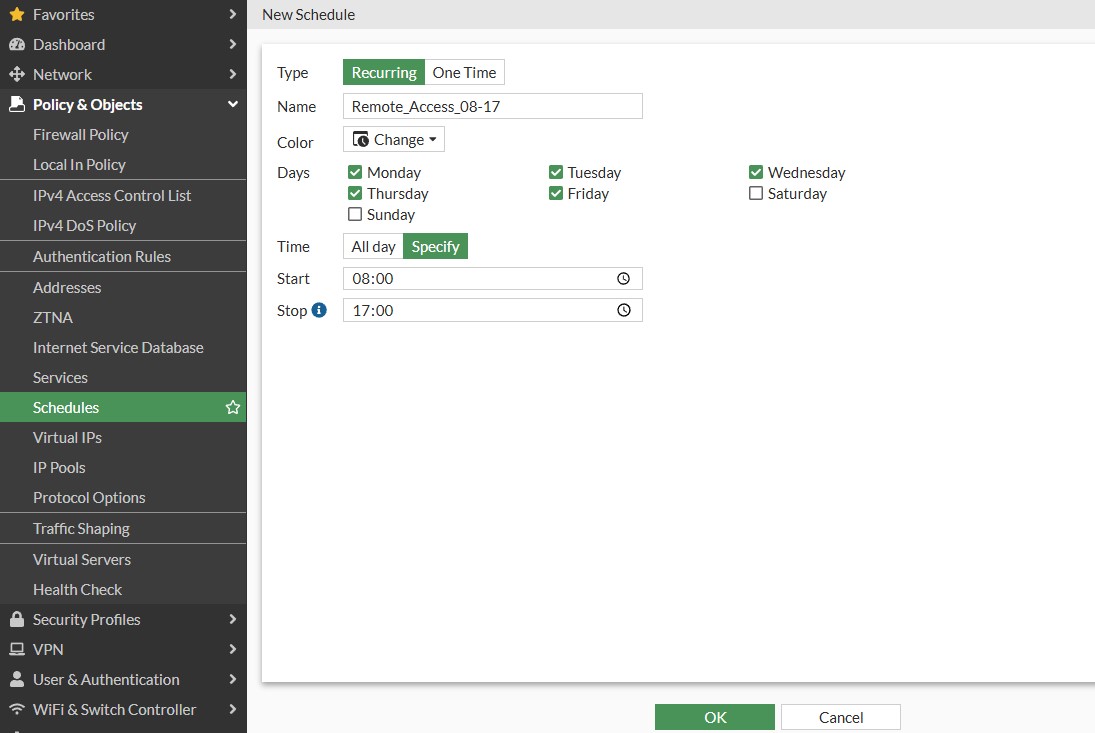
Task: Click the Dashboard gauge icon
Action: pos(17,44)
